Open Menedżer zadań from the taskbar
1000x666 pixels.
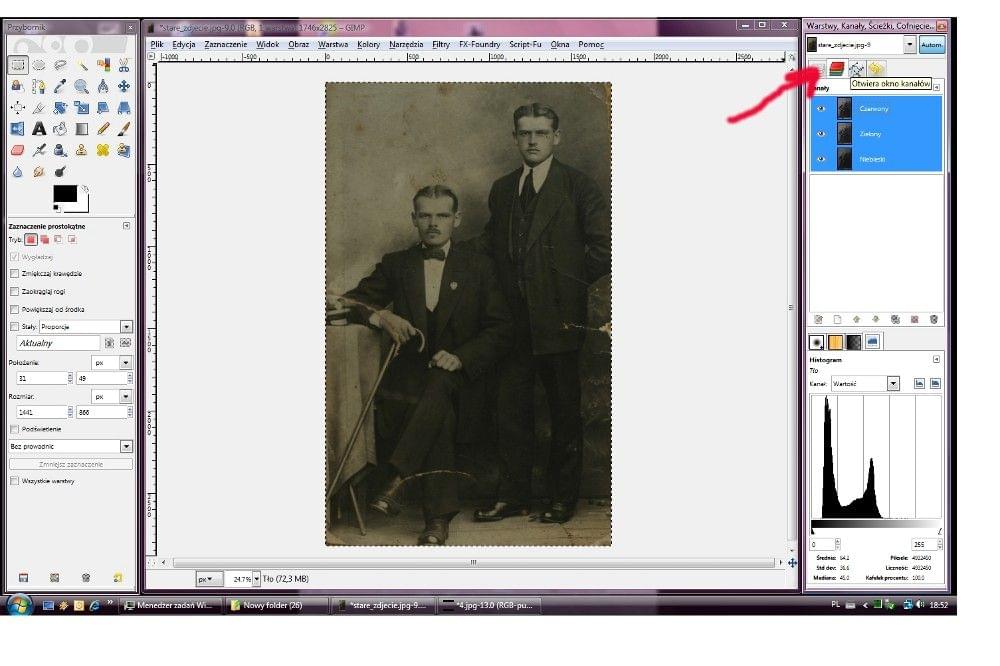tap(171, 605)
